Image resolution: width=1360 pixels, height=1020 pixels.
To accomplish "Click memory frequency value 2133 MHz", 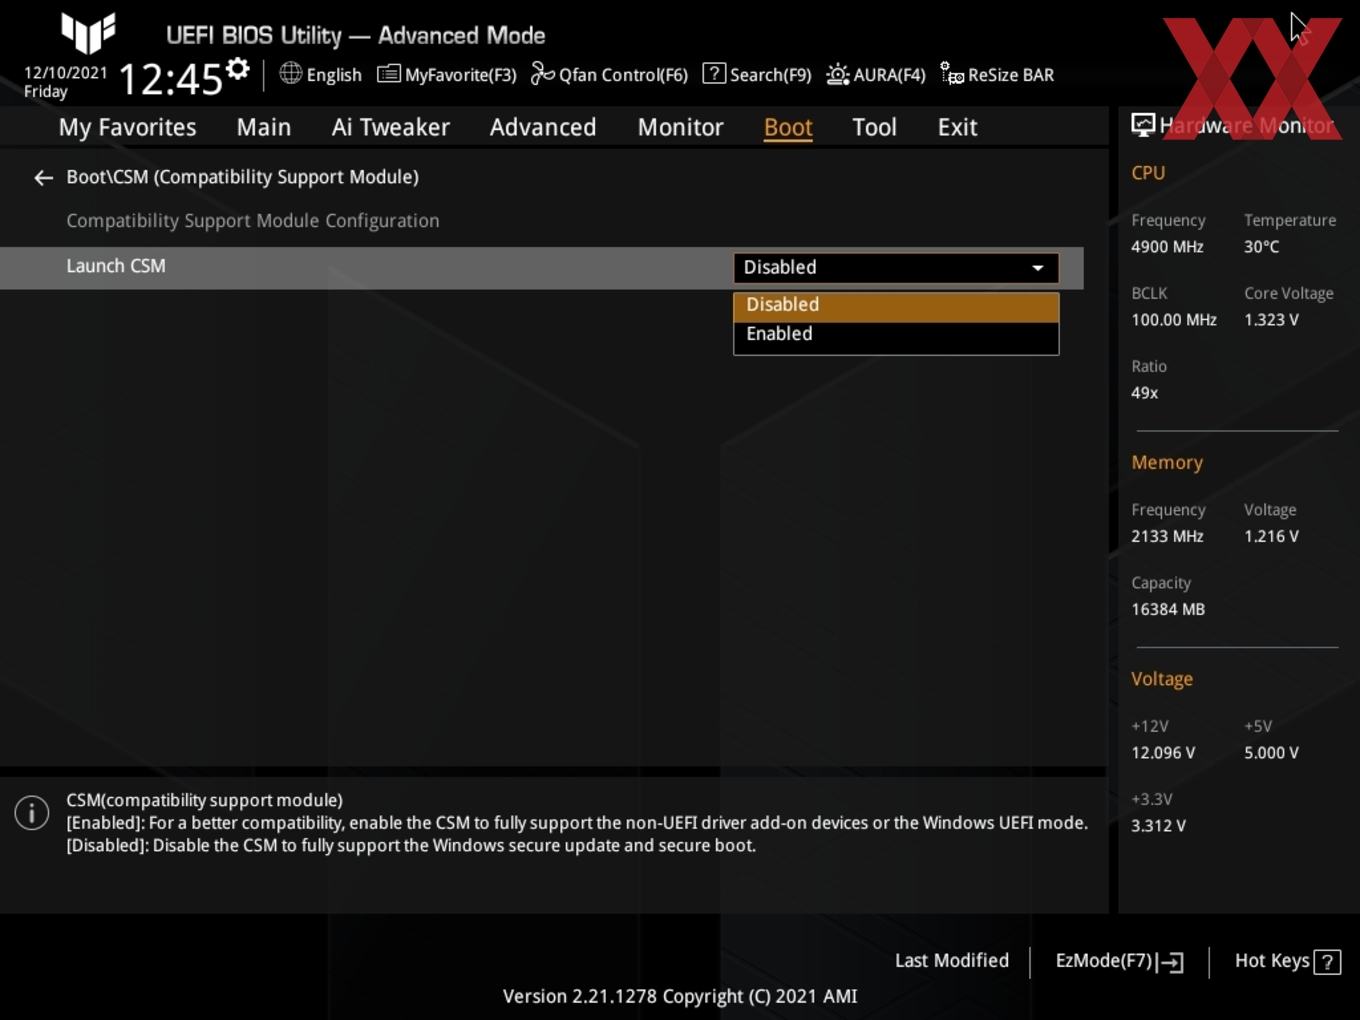I will pos(1167,536).
